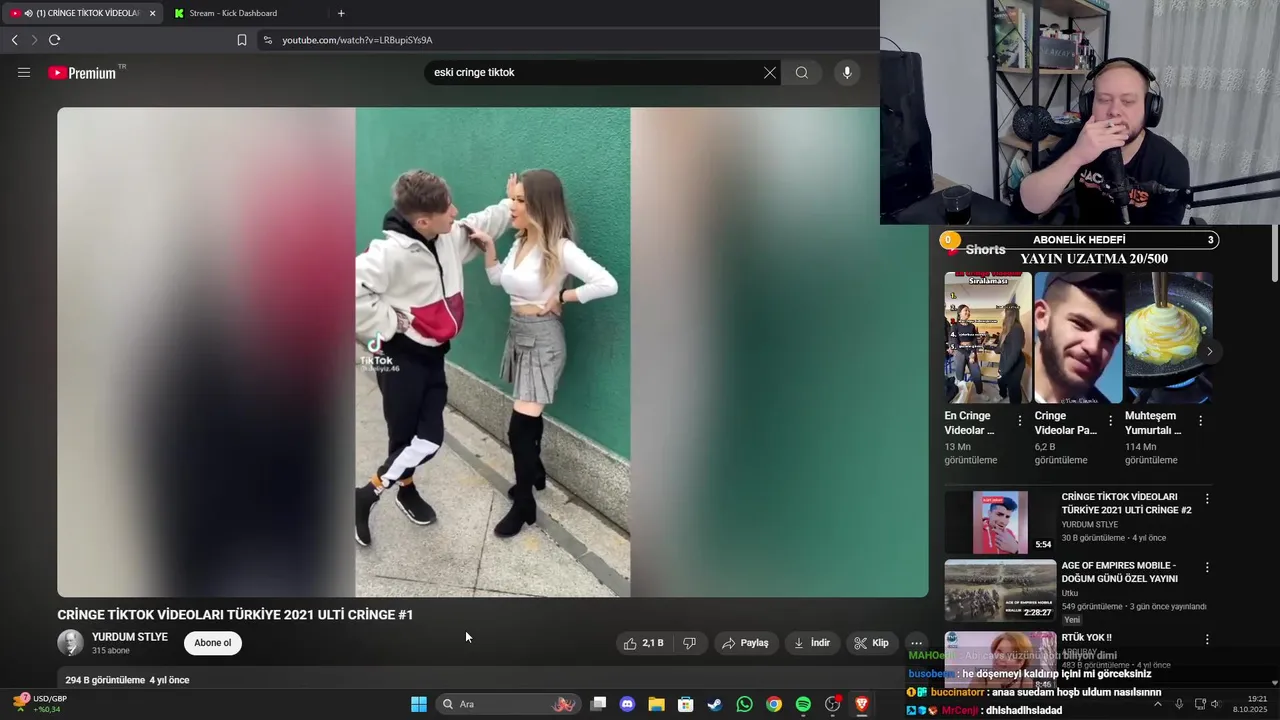Open OBS Studio from taskbar
This screenshot has height=720, width=1280.
(x=832, y=704)
